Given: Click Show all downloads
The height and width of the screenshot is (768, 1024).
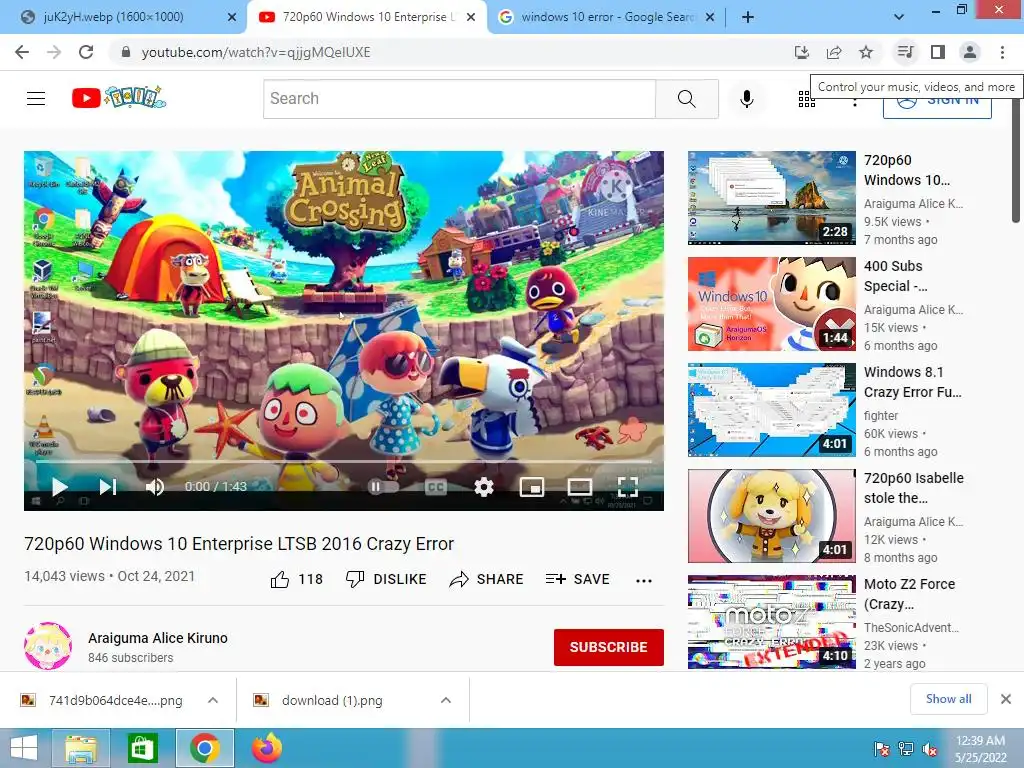Looking at the screenshot, I should pyautogui.click(x=948, y=699).
